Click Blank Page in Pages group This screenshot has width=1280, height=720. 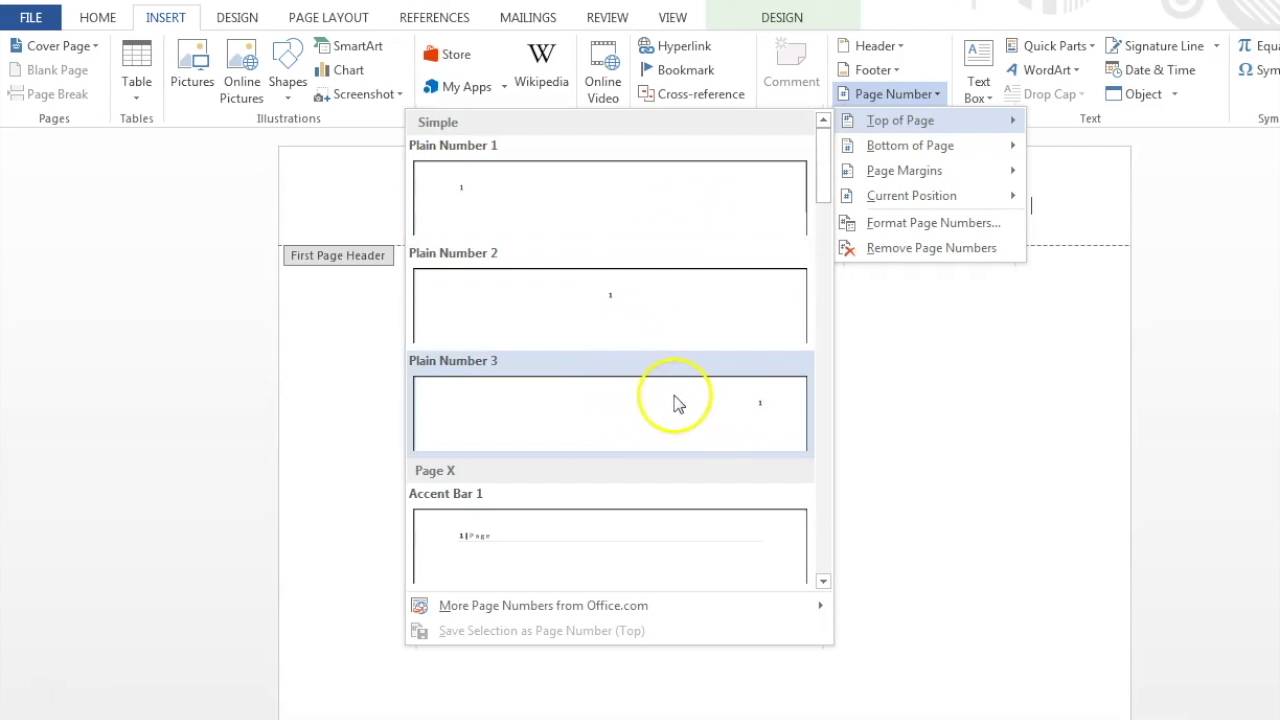click(49, 70)
